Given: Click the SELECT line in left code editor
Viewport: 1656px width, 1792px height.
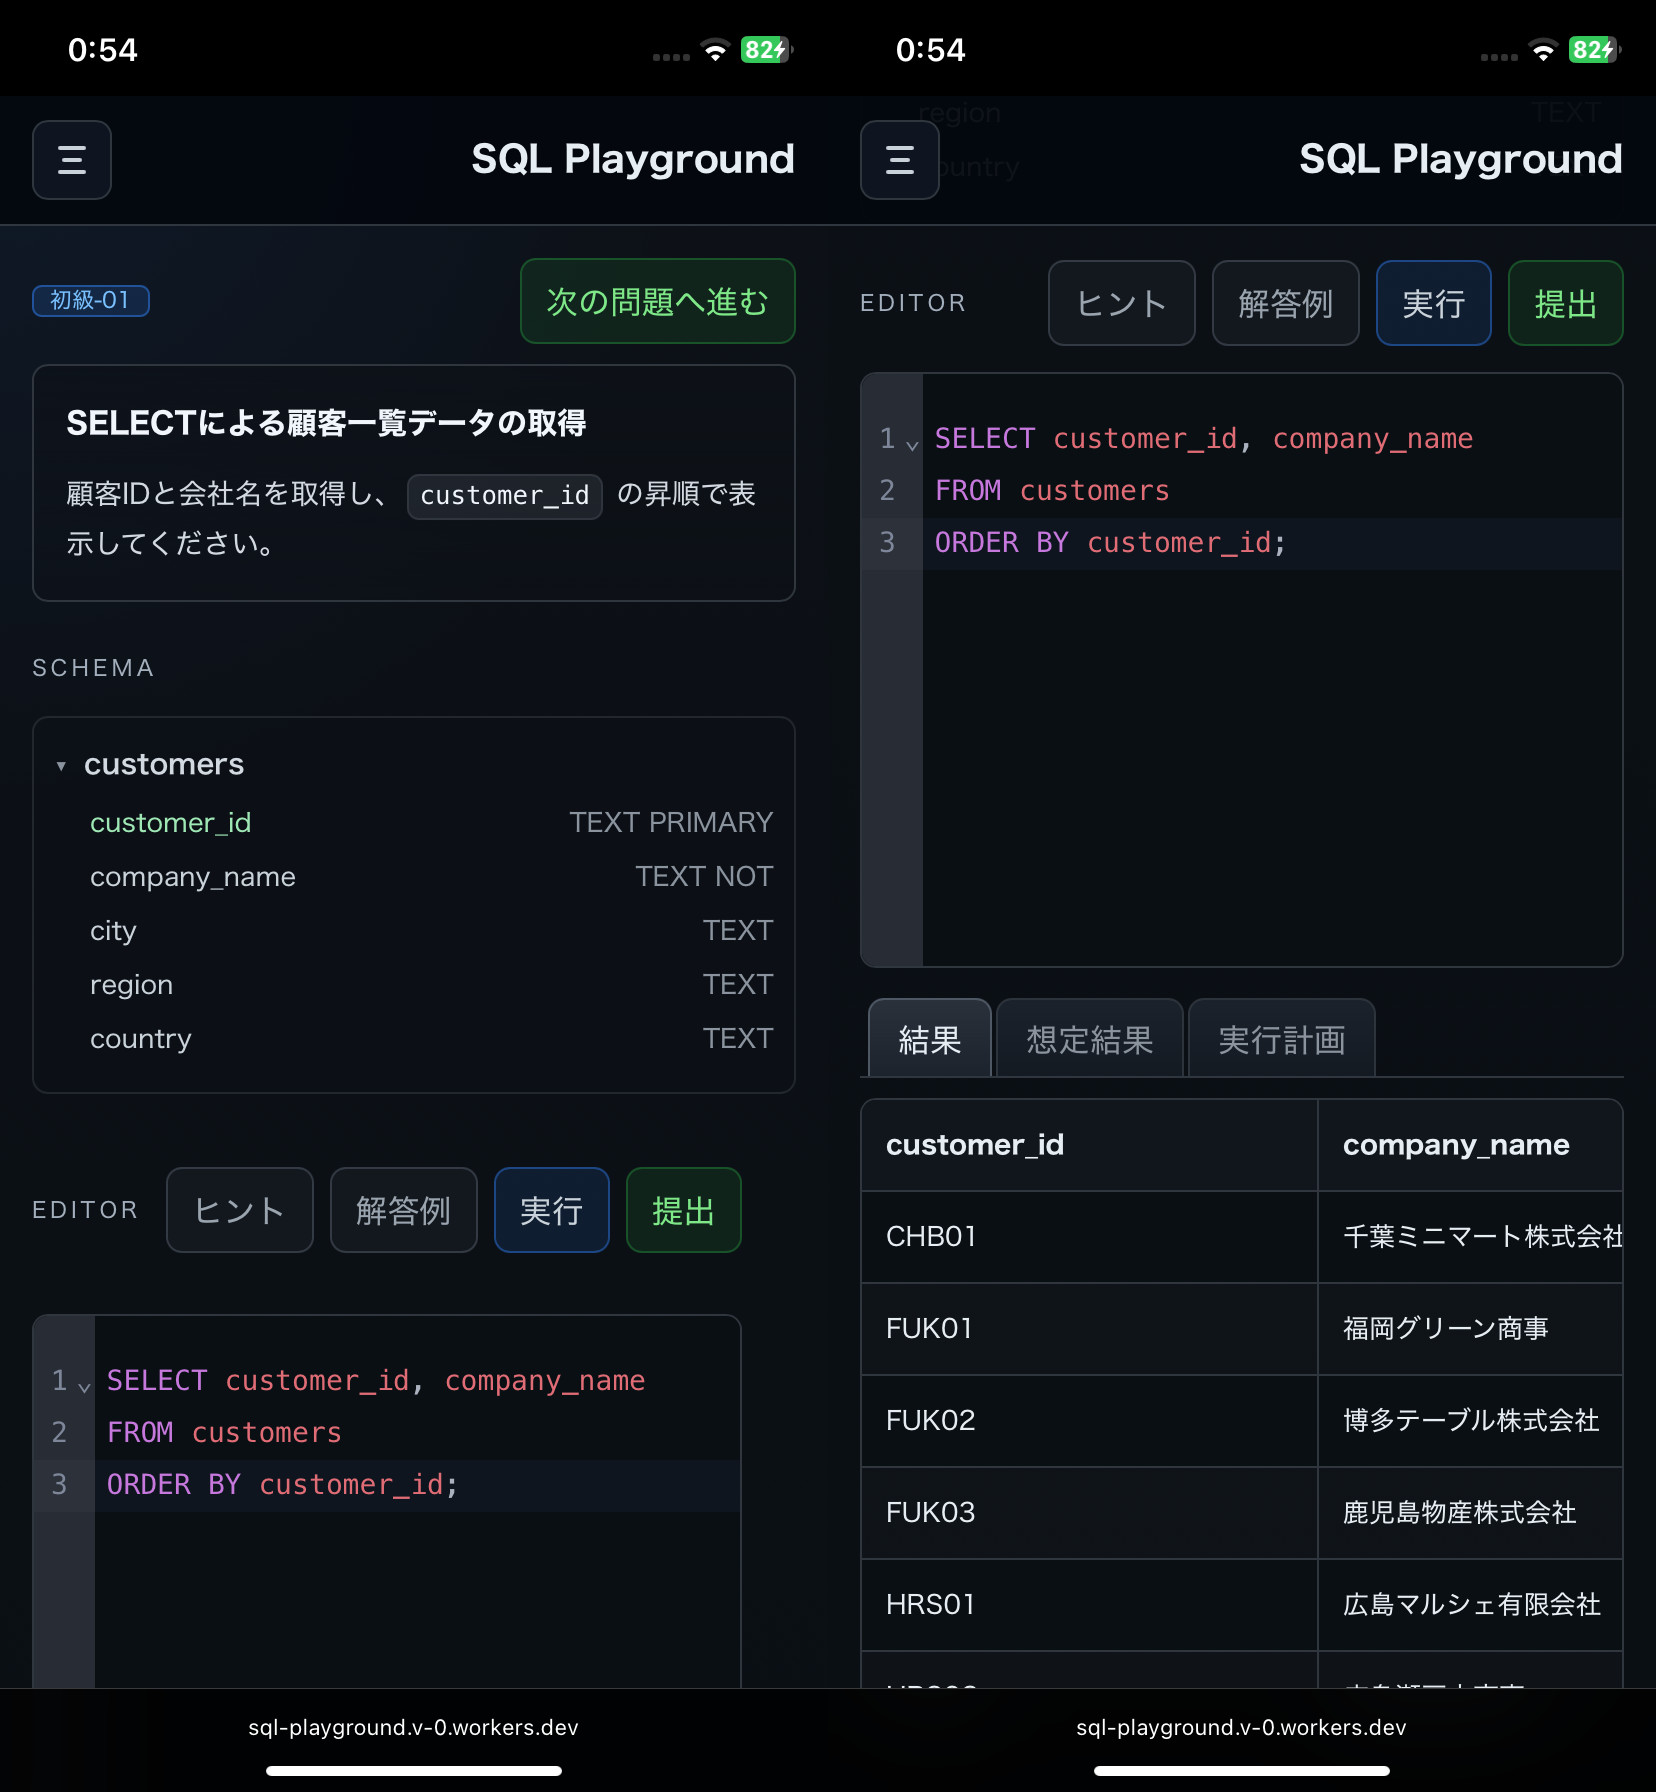Looking at the screenshot, I should pyautogui.click(x=418, y=1381).
